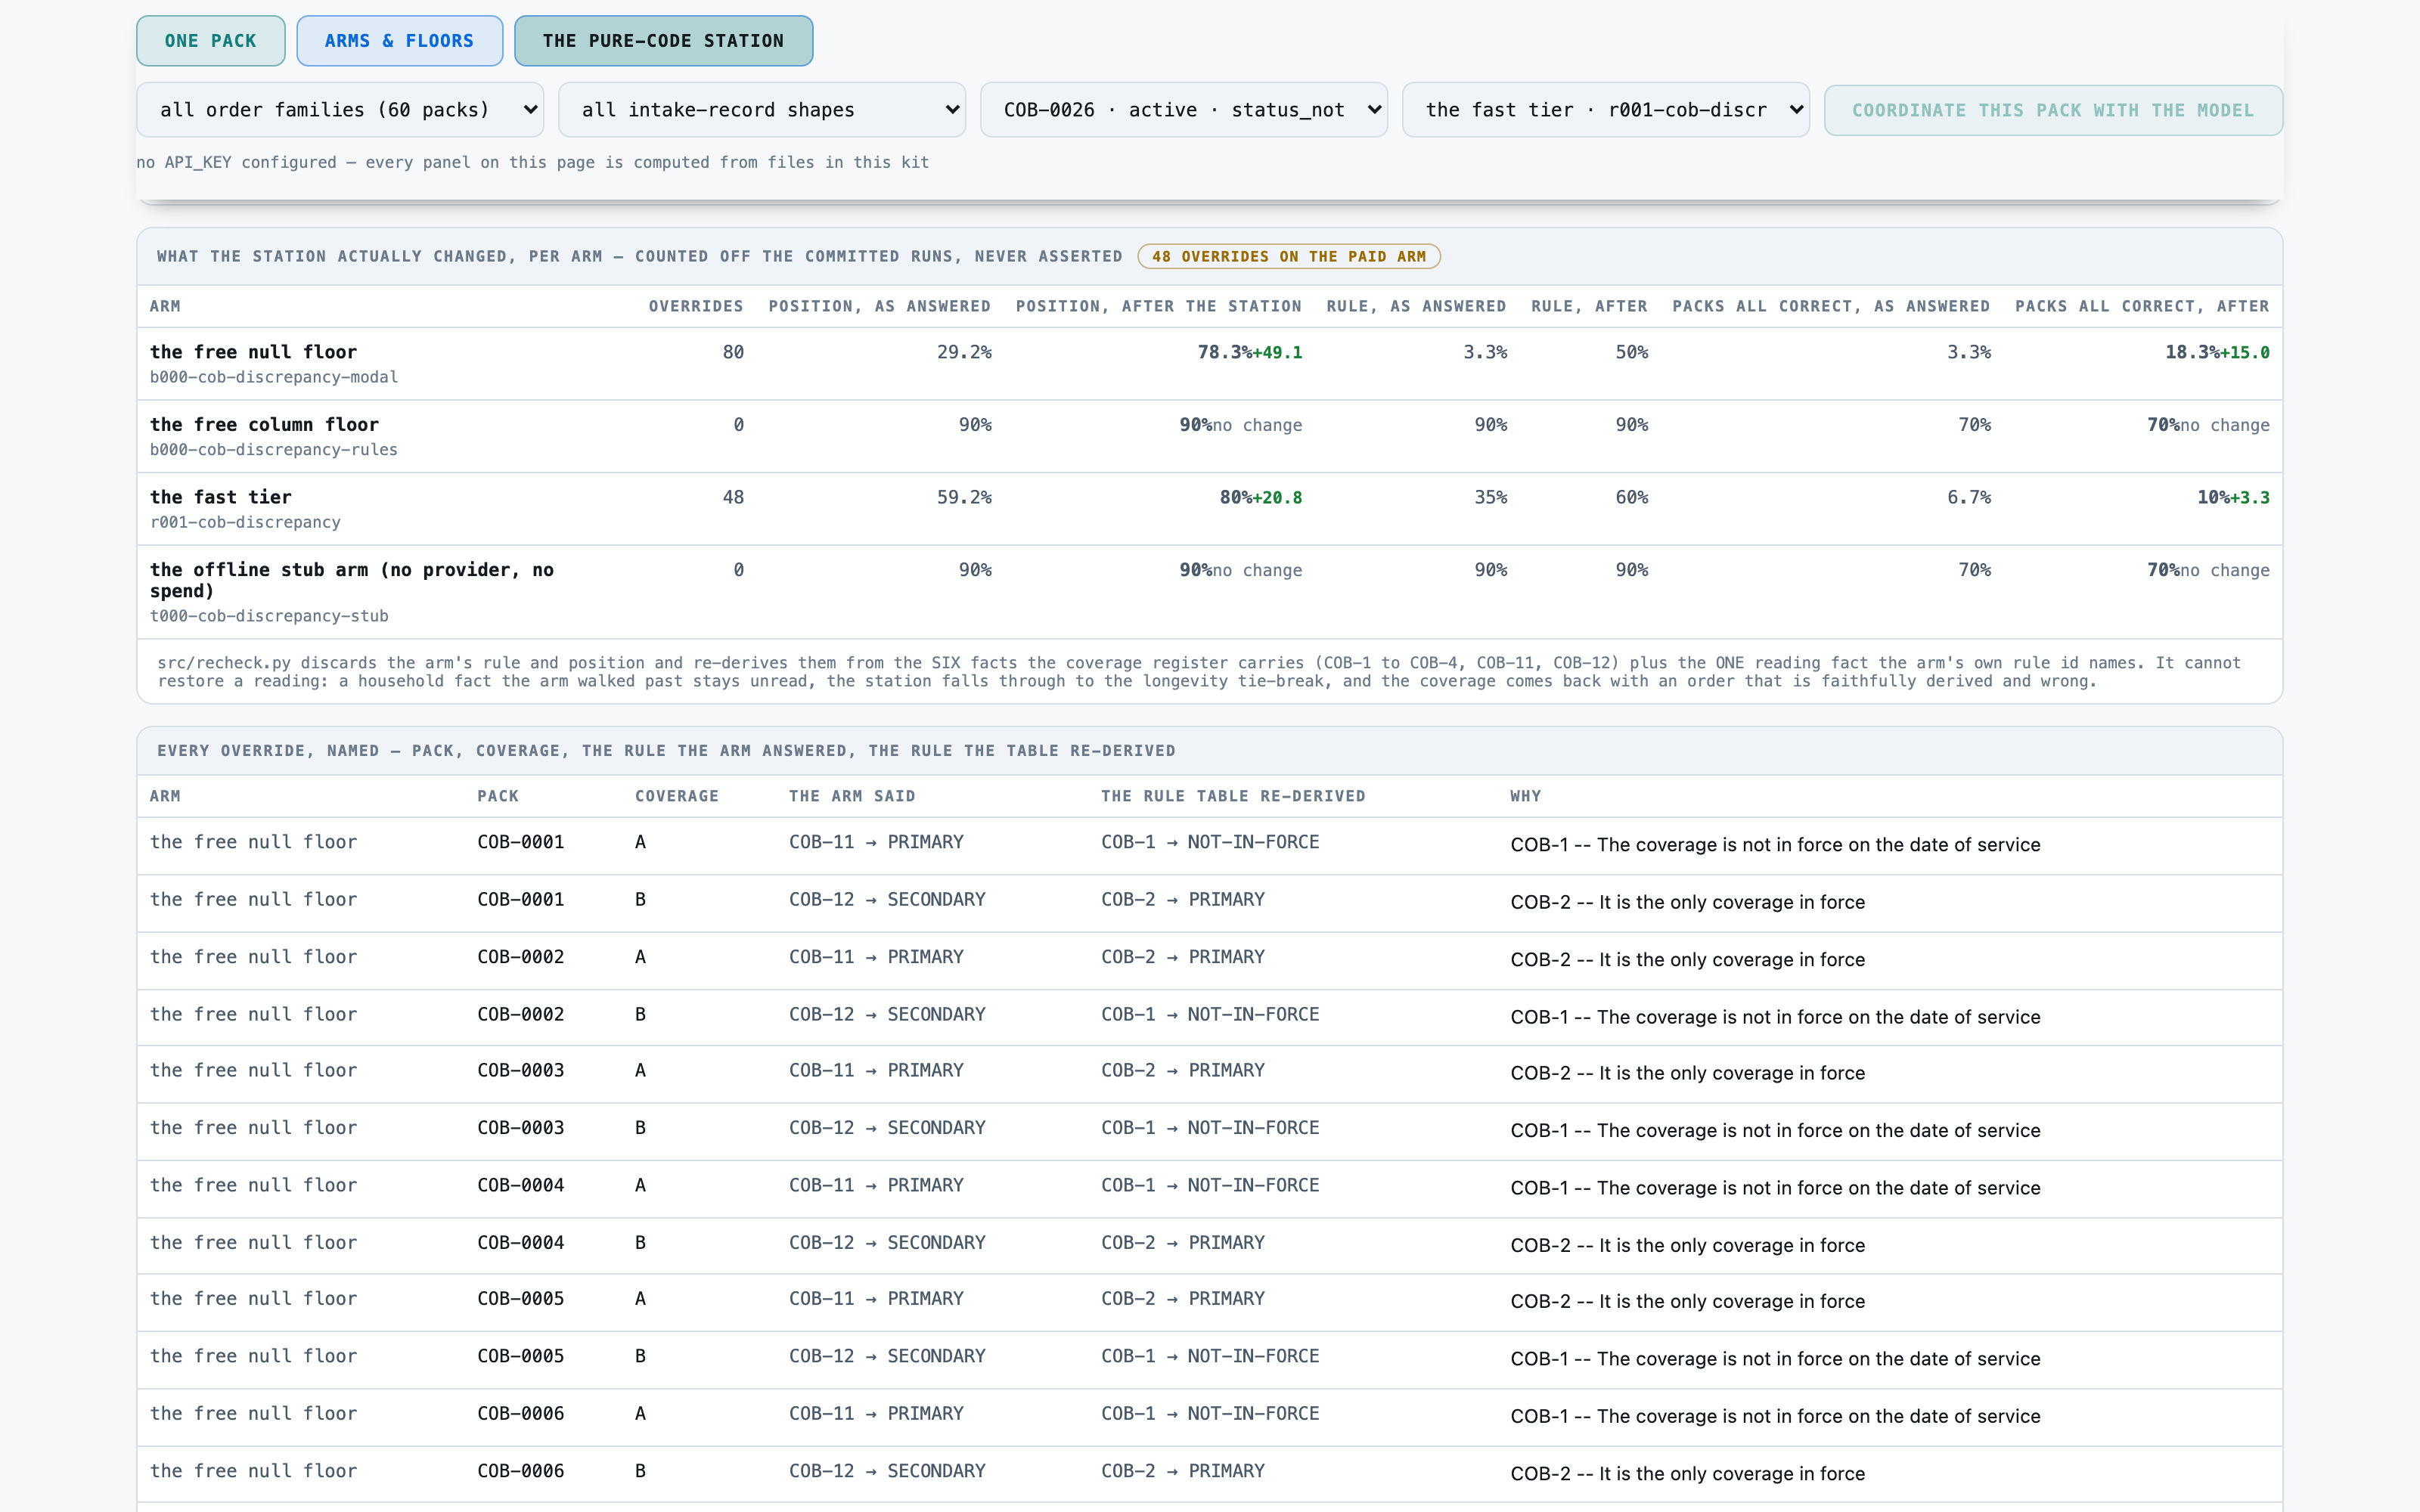The height and width of the screenshot is (1512, 2420).
Task: Switch to the ONE PACK tab
Action: (210, 41)
